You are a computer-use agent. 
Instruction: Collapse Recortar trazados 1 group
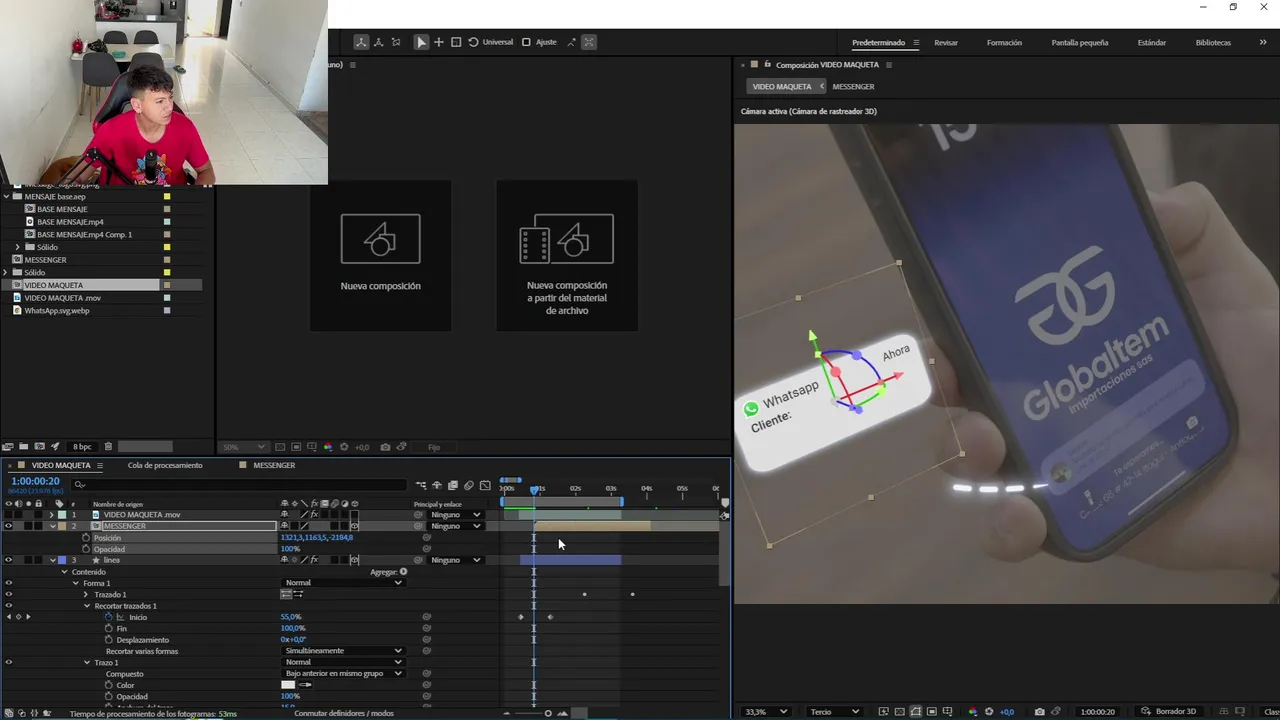pyautogui.click(x=87, y=606)
